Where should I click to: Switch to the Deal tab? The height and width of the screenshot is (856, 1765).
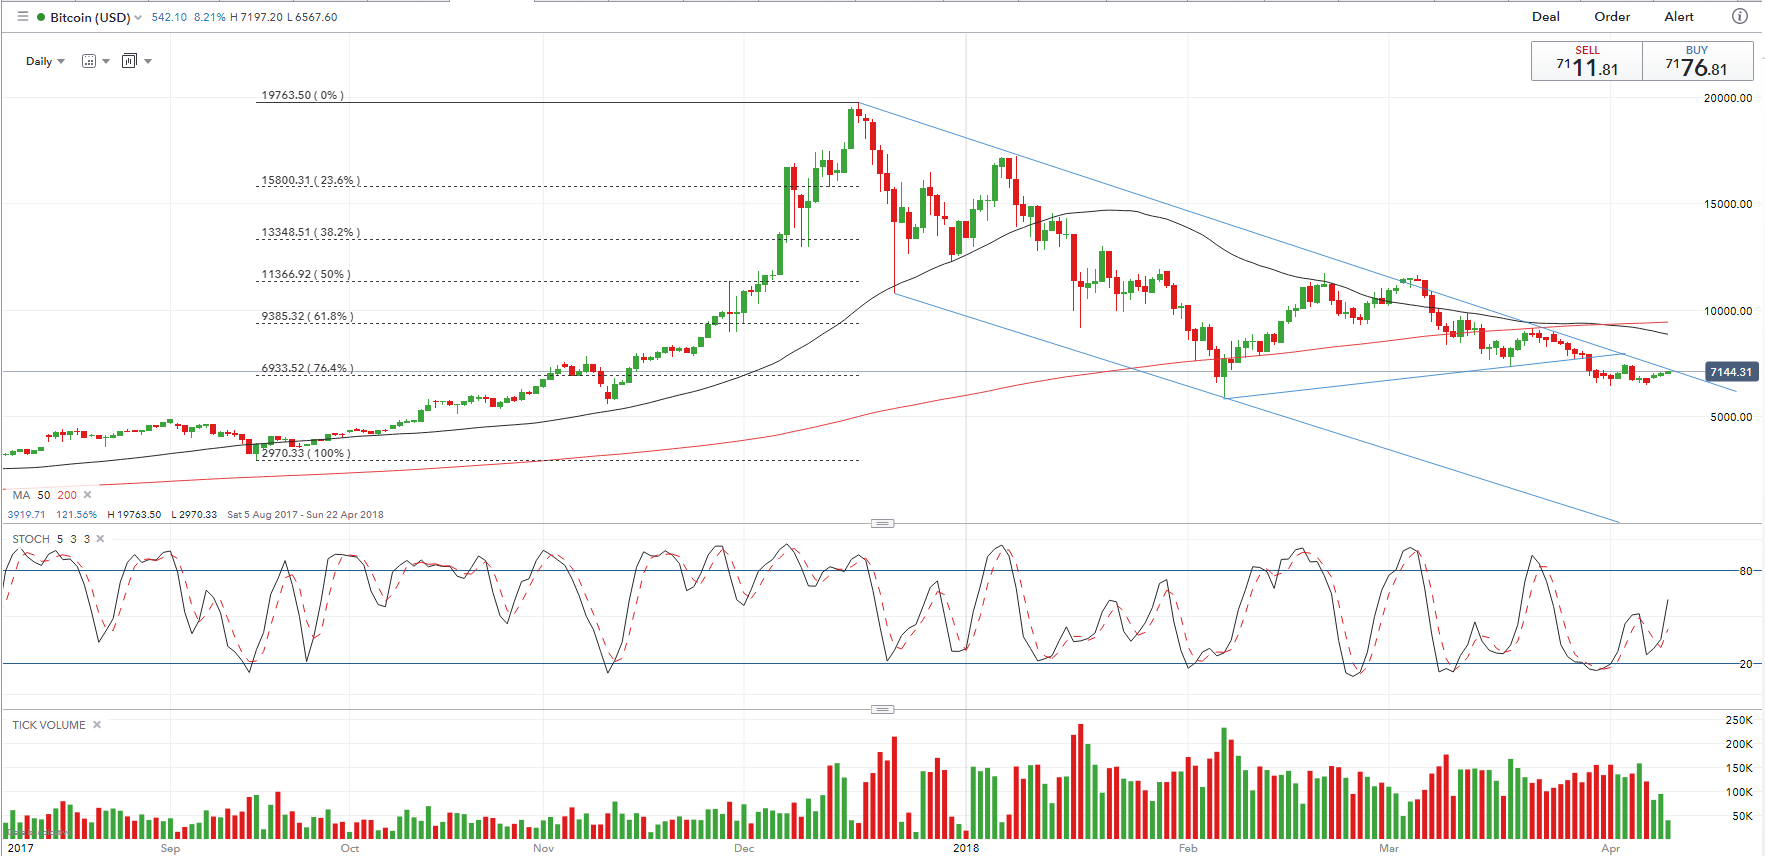[1546, 17]
